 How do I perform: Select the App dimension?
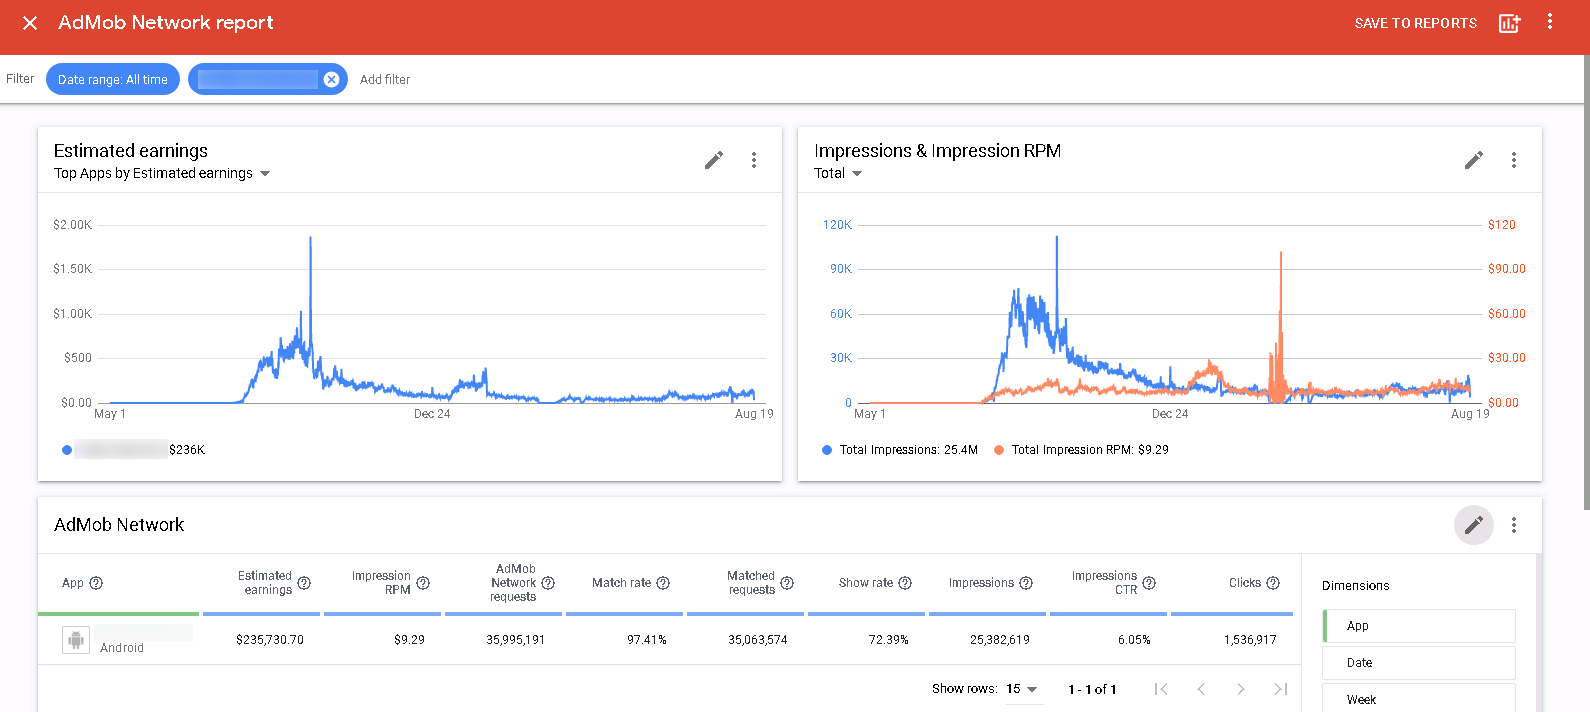(1419, 626)
